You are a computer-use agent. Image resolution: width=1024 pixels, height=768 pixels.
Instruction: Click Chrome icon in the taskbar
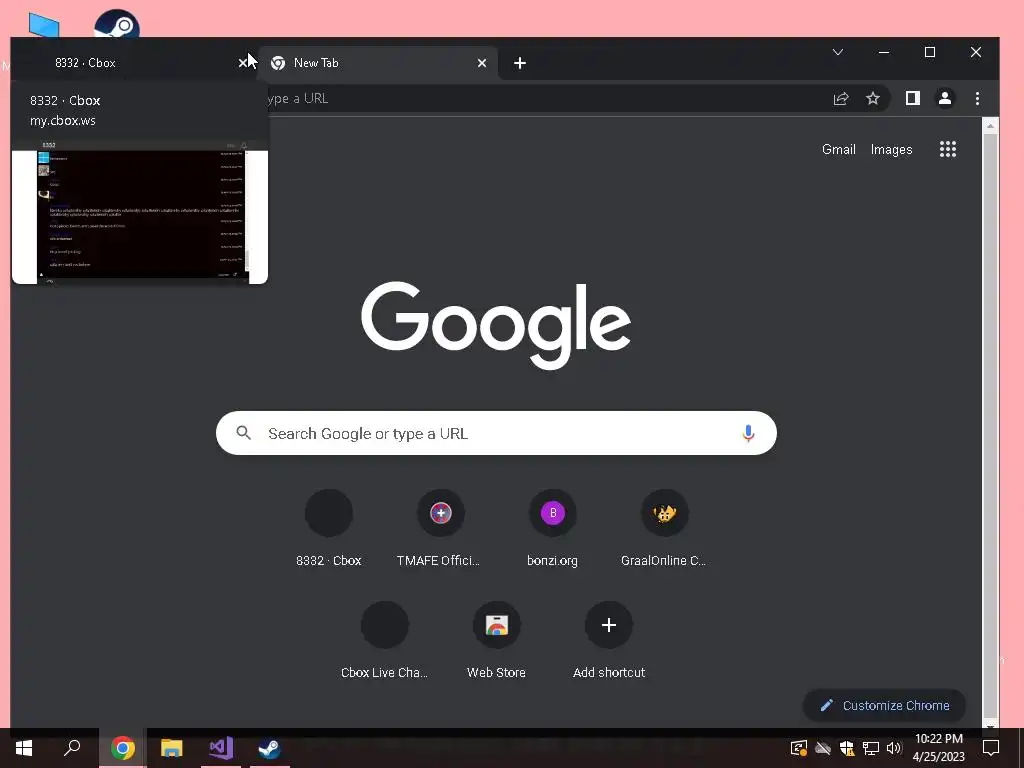(123, 748)
